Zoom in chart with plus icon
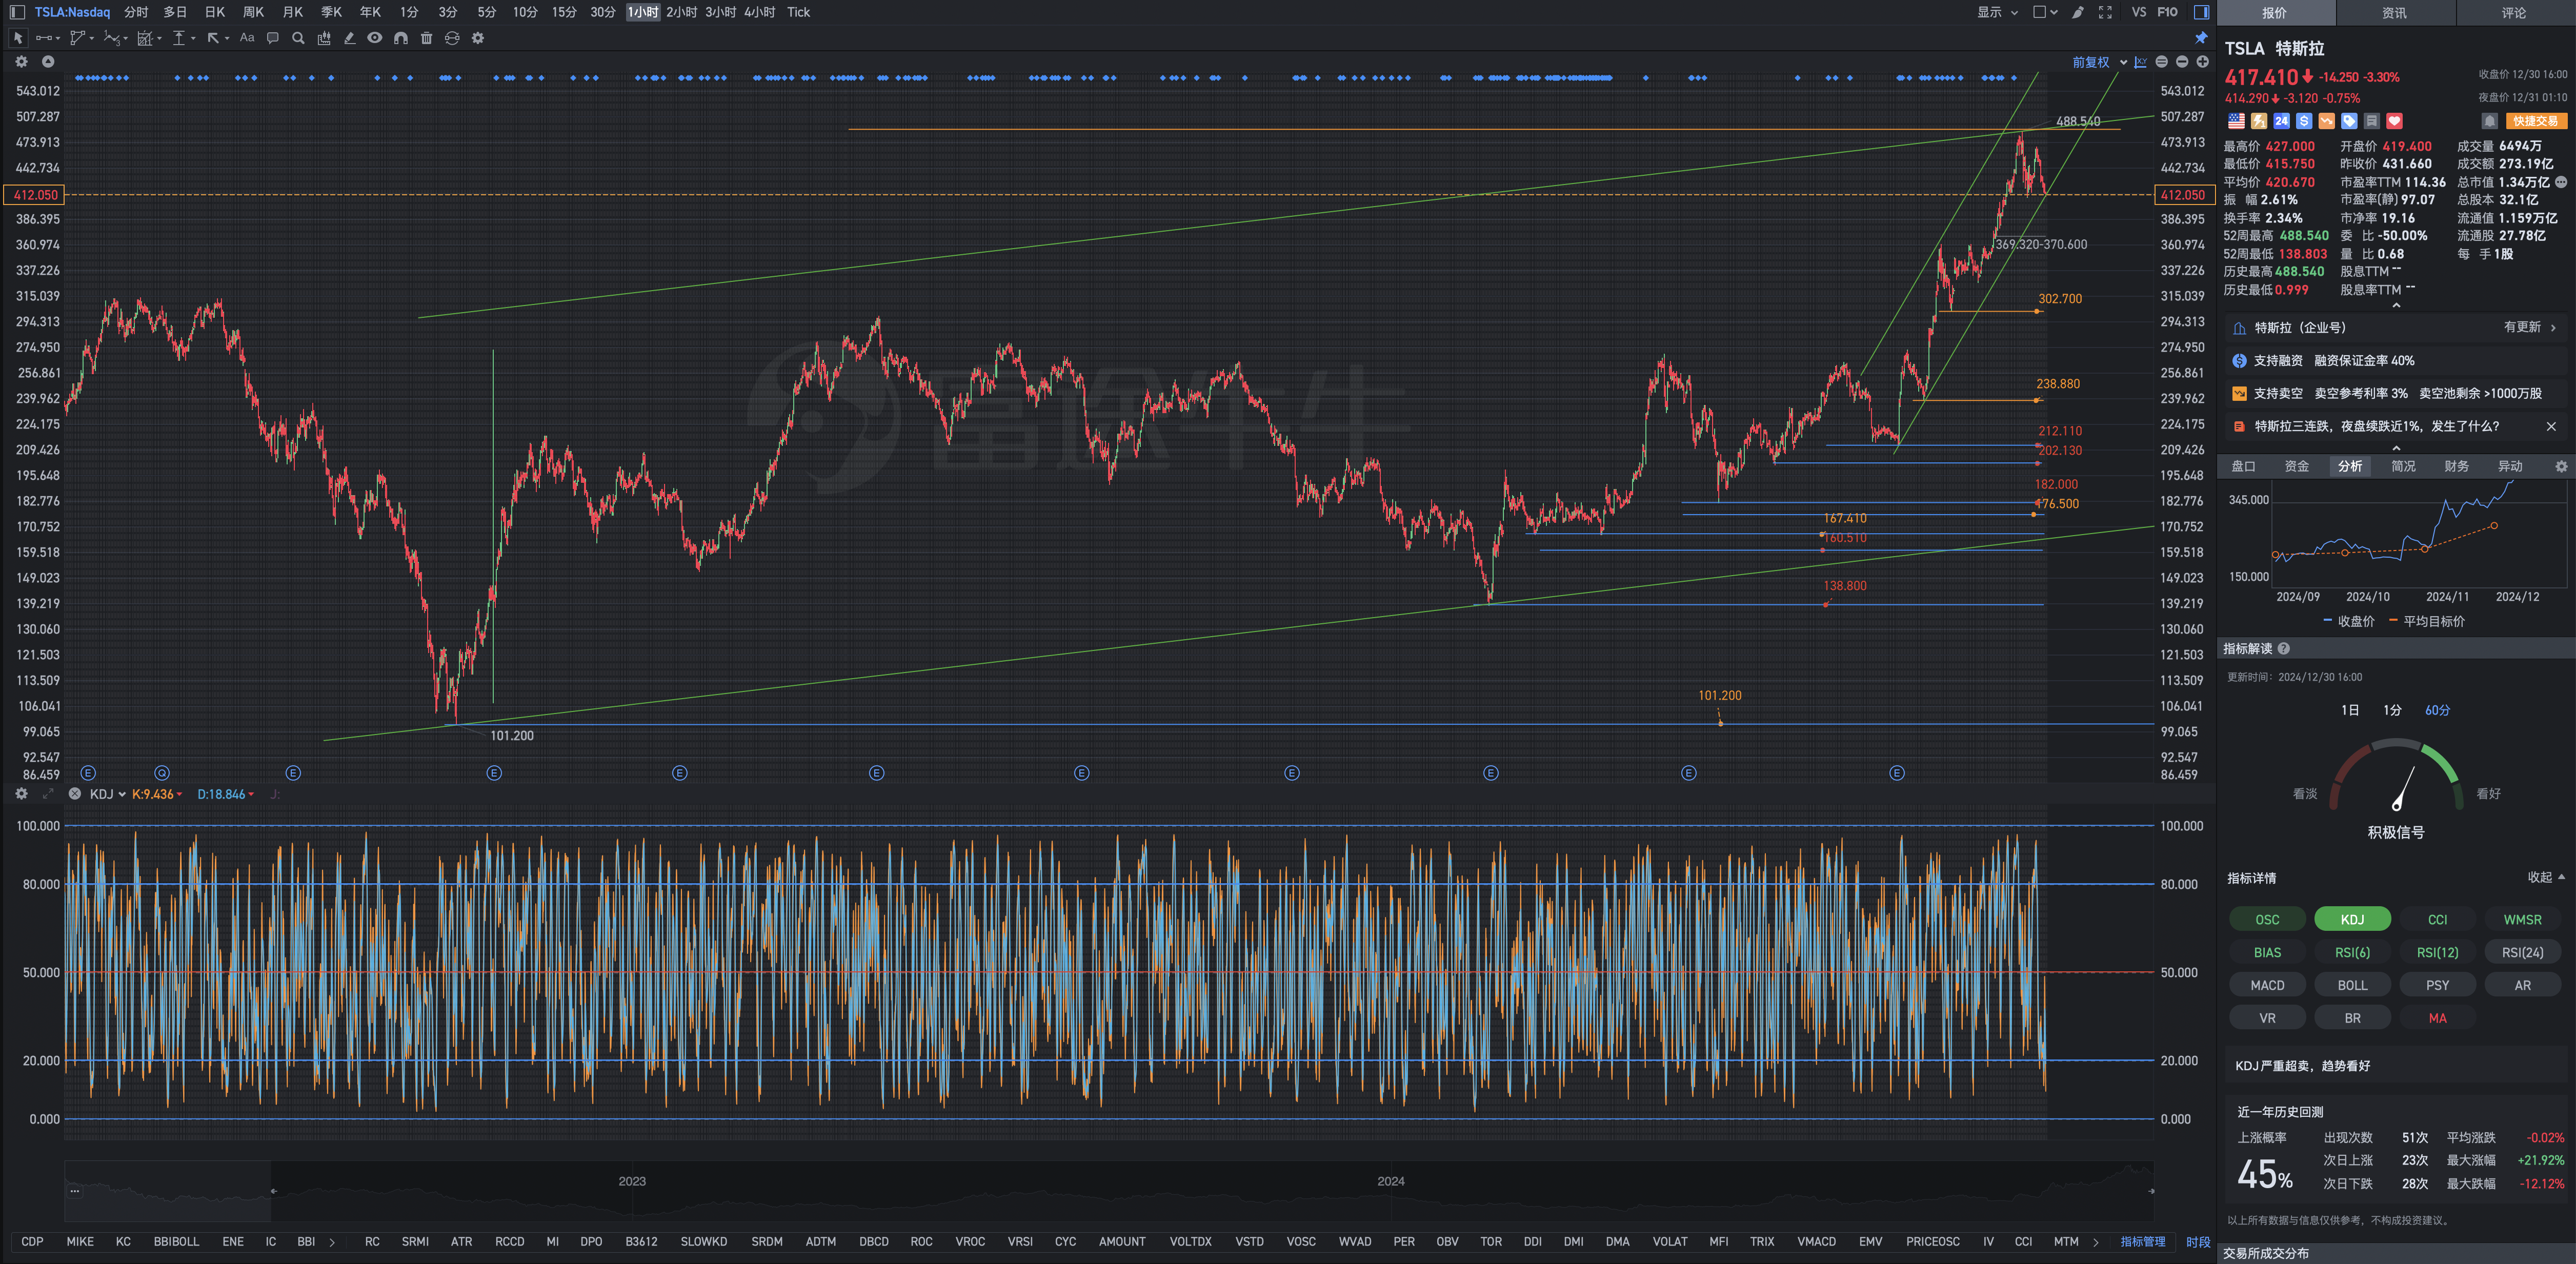Image resolution: width=2576 pixels, height=1264 pixels. click(2202, 62)
